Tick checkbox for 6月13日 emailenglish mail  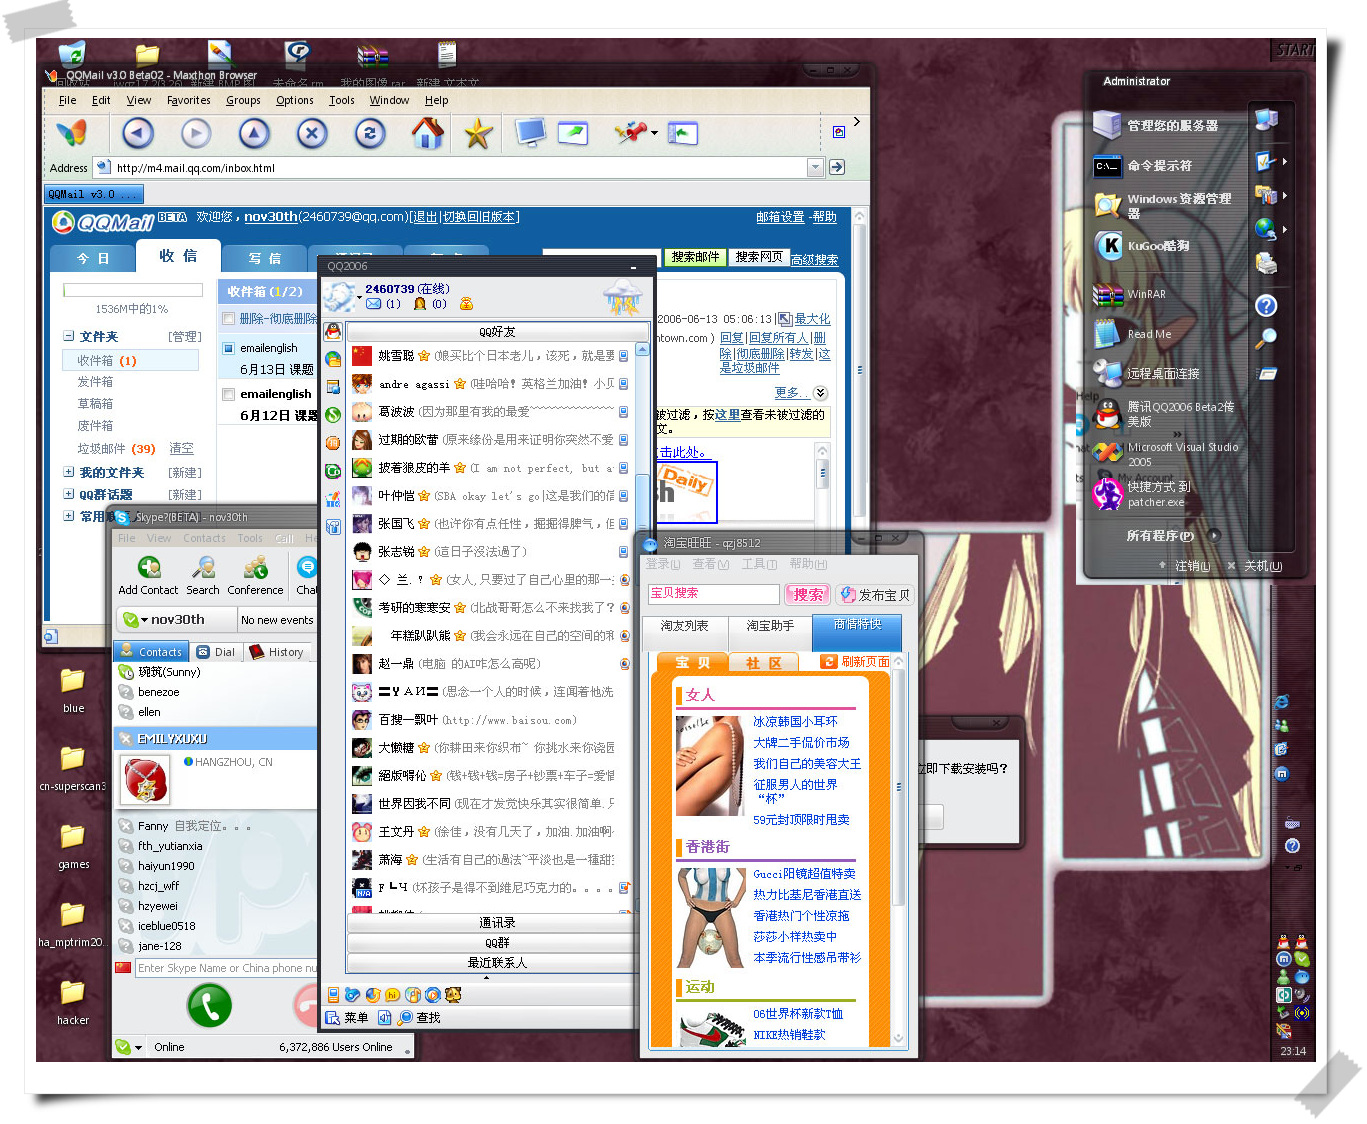(229, 348)
